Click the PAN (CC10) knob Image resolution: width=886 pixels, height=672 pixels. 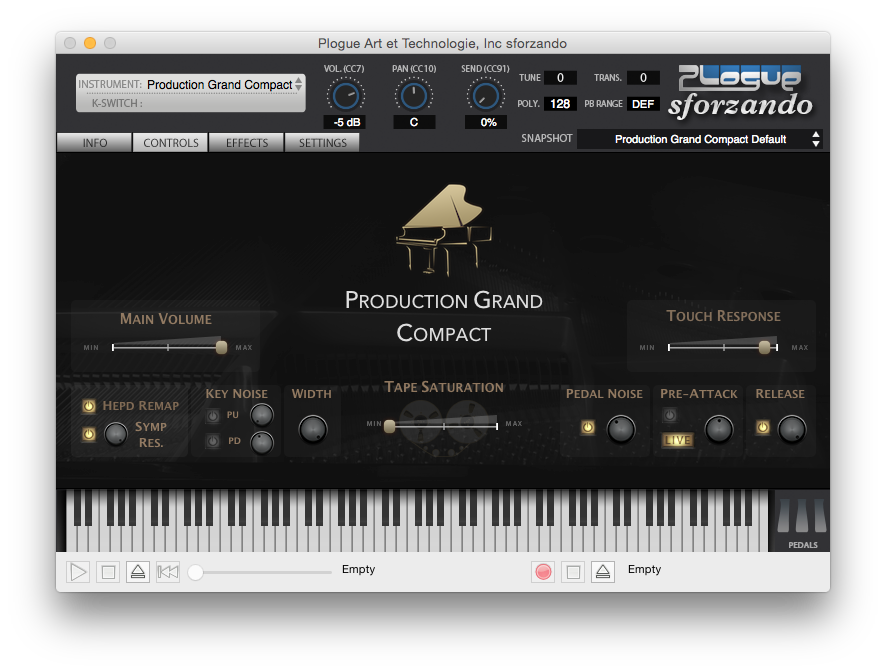point(414,96)
